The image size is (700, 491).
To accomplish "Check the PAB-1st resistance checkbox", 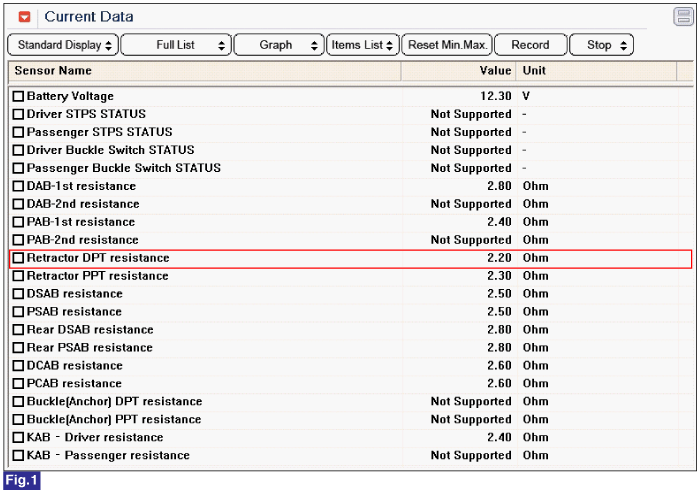I will [18, 222].
